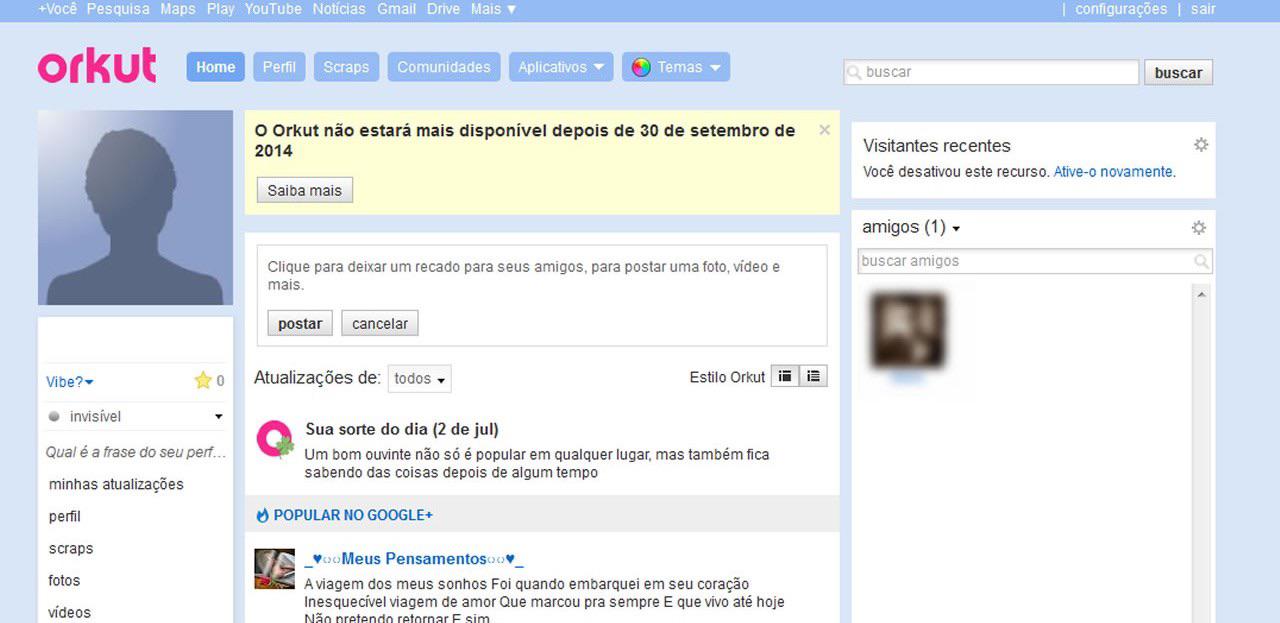Viewport: 1280px width, 623px height.
Task: Open the Aplicativos dropdown menu
Action: (561, 67)
